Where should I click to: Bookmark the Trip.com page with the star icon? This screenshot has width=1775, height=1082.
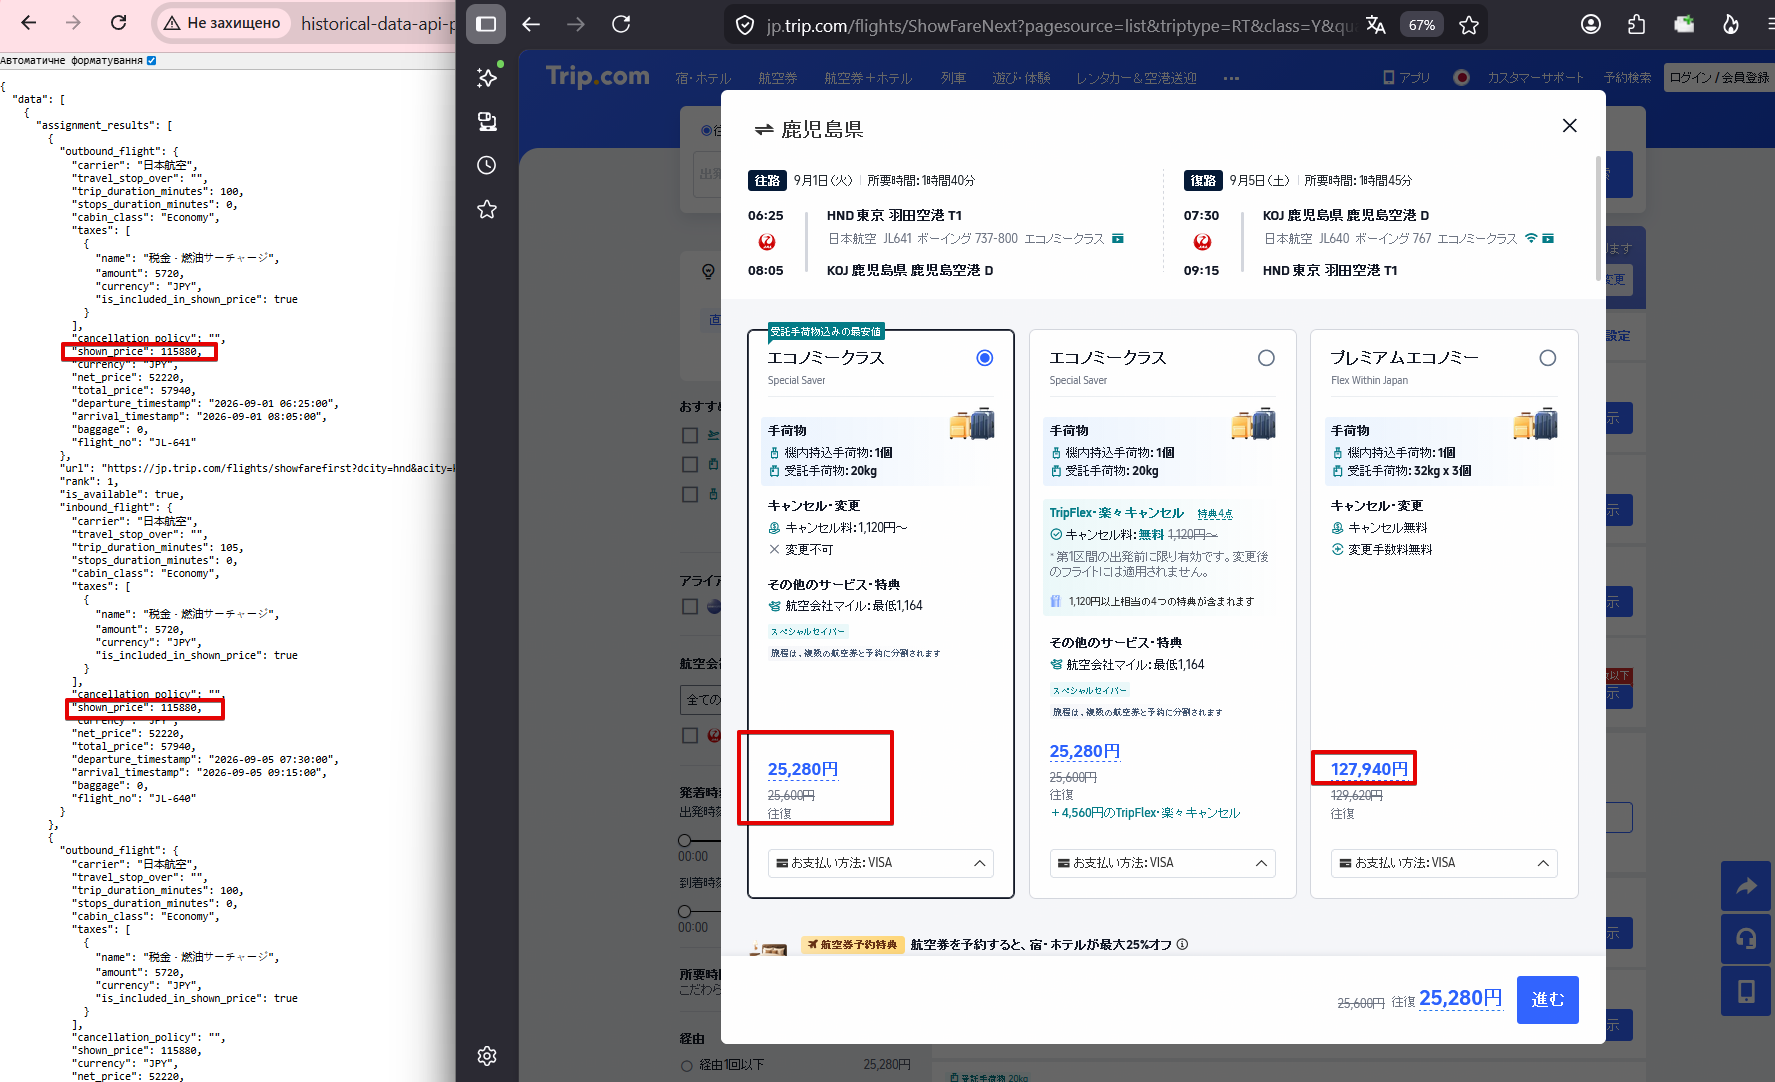[x=1468, y=25]
